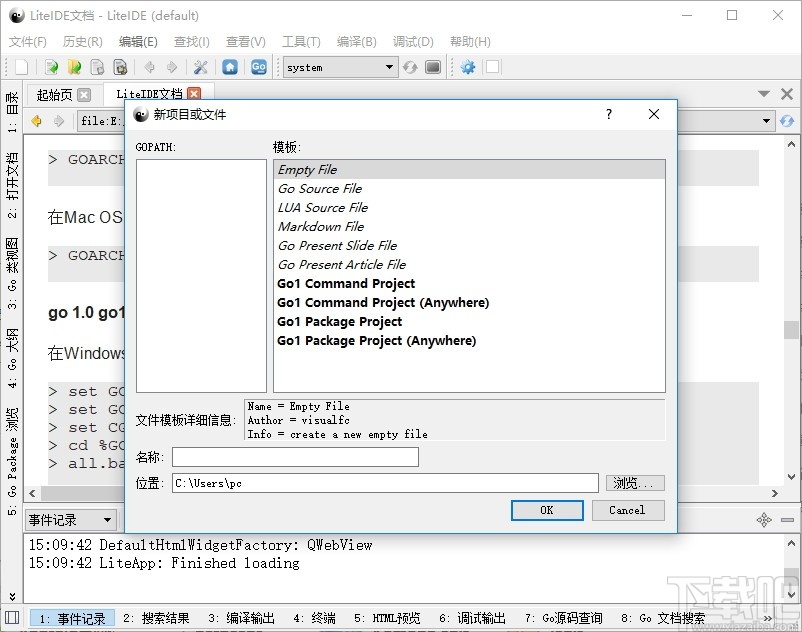This screenshot has height=632, width=802.
Task: Open the 查看(V) menu
Action: pos(246,41)
